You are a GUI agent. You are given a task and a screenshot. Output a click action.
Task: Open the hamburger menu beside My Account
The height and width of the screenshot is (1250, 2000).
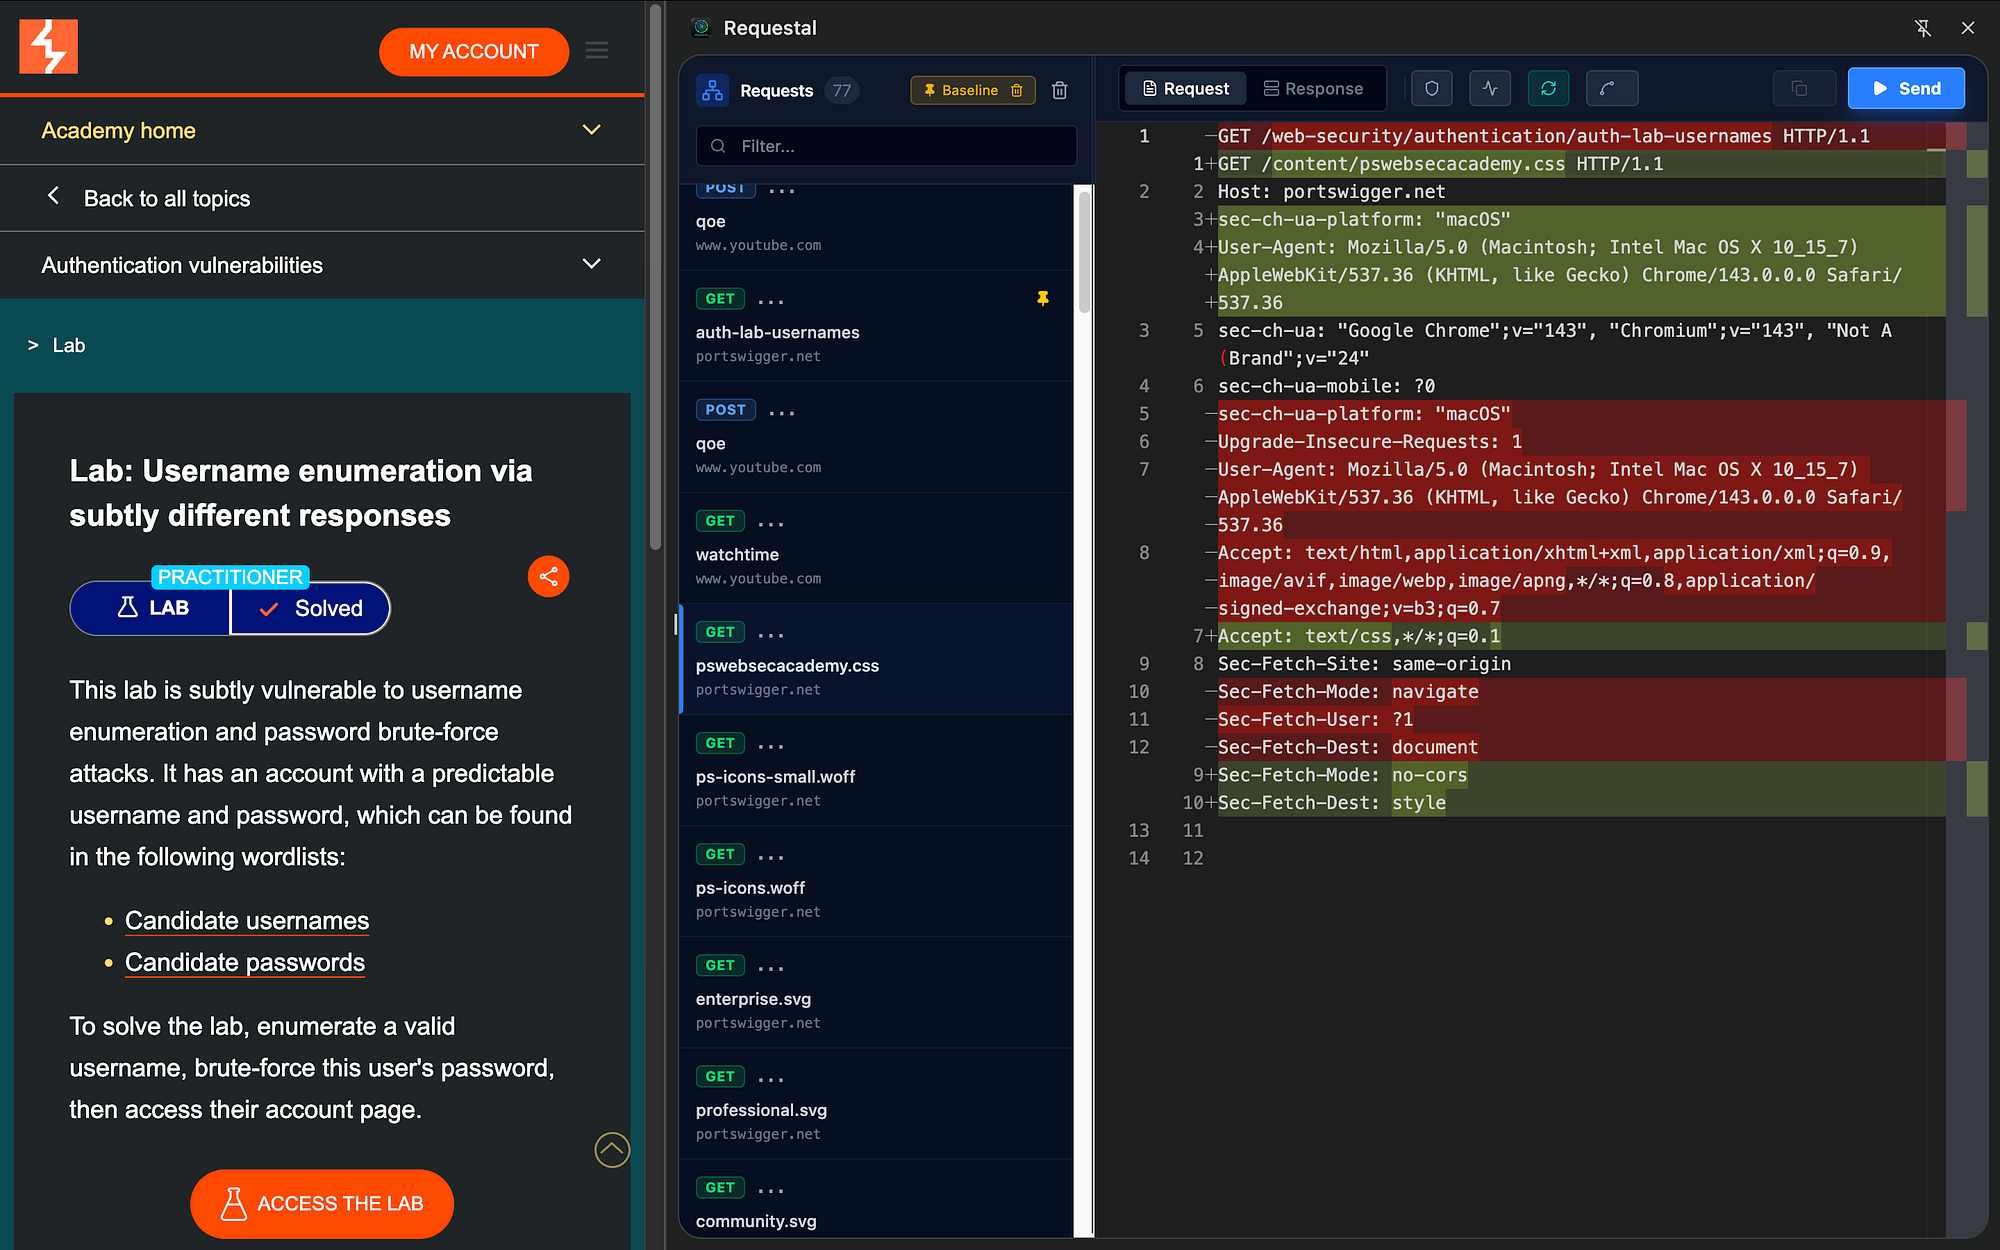[x=597, y=51]
